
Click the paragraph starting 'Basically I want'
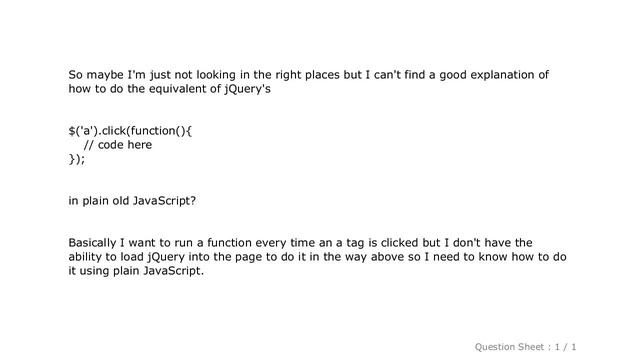tap(318, 257)
